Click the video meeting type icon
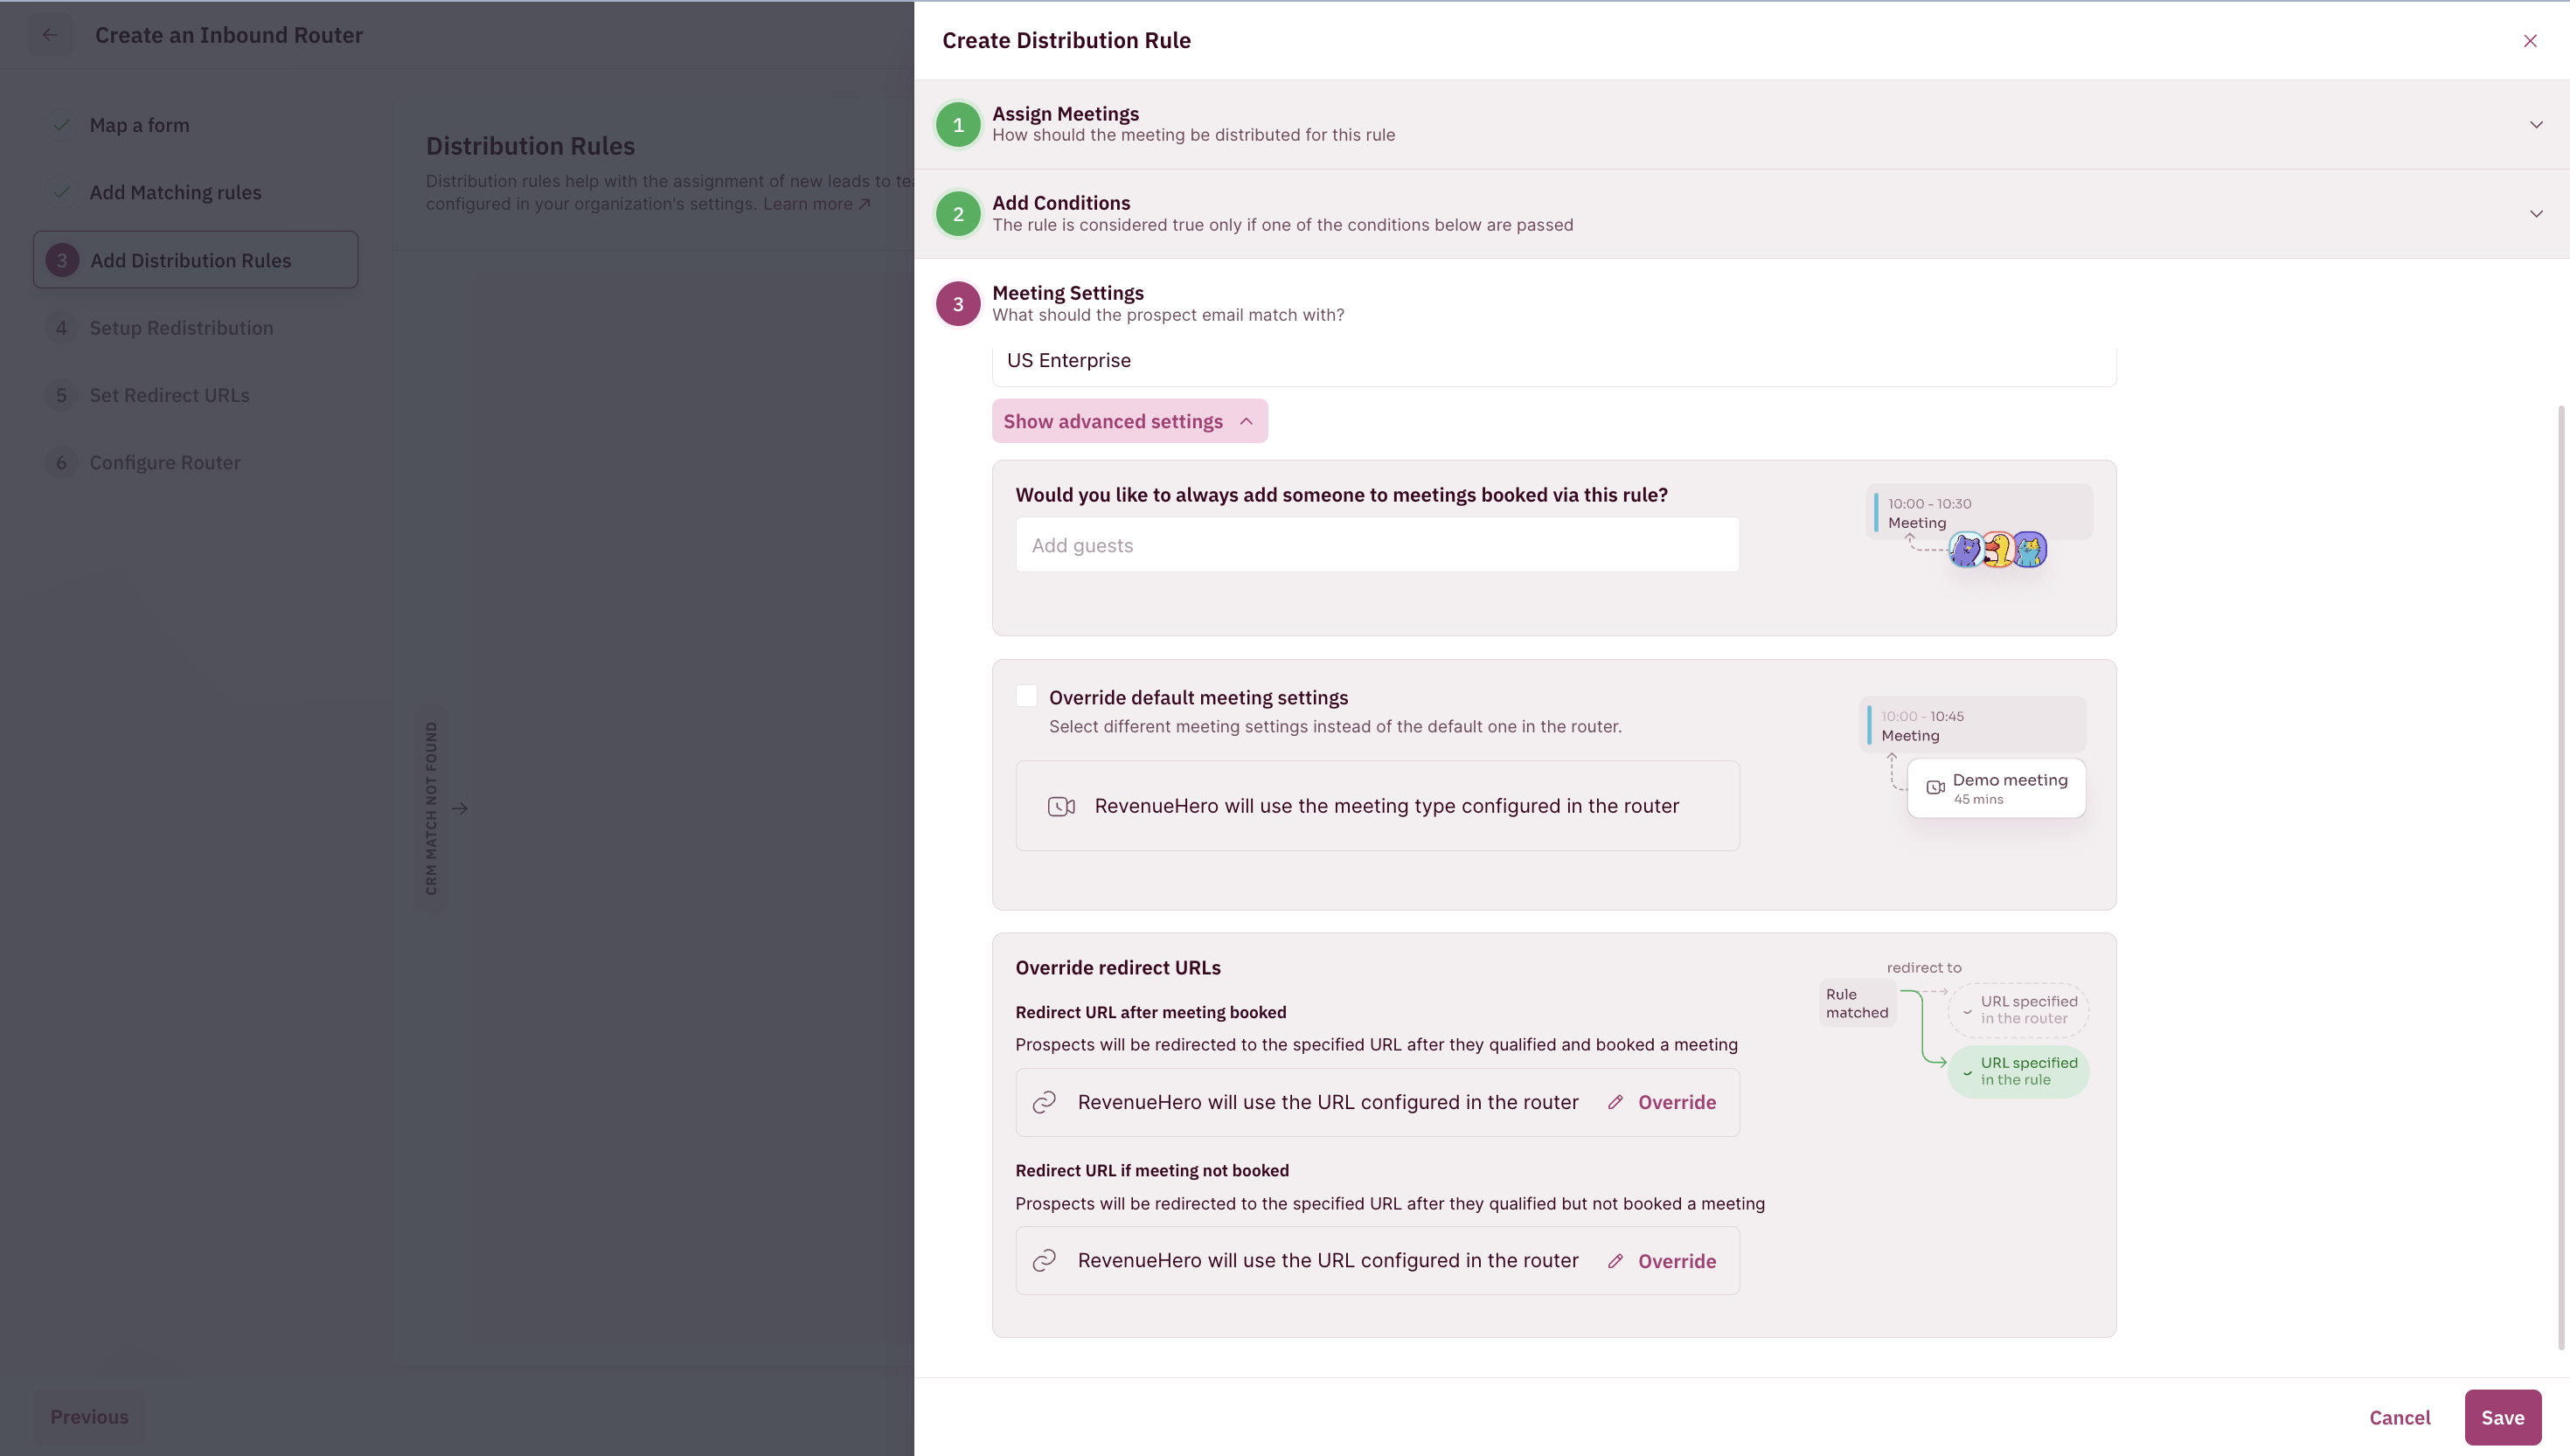2570x1456 pixels. [x=1061, y=806]
